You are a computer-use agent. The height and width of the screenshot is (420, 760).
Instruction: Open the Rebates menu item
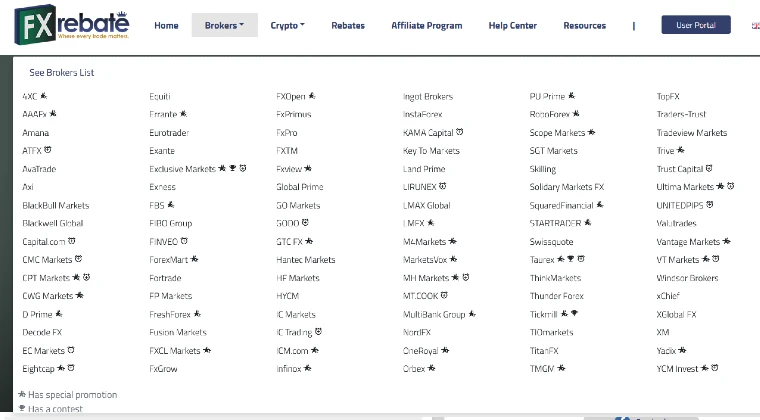click(x=348, y=26)
